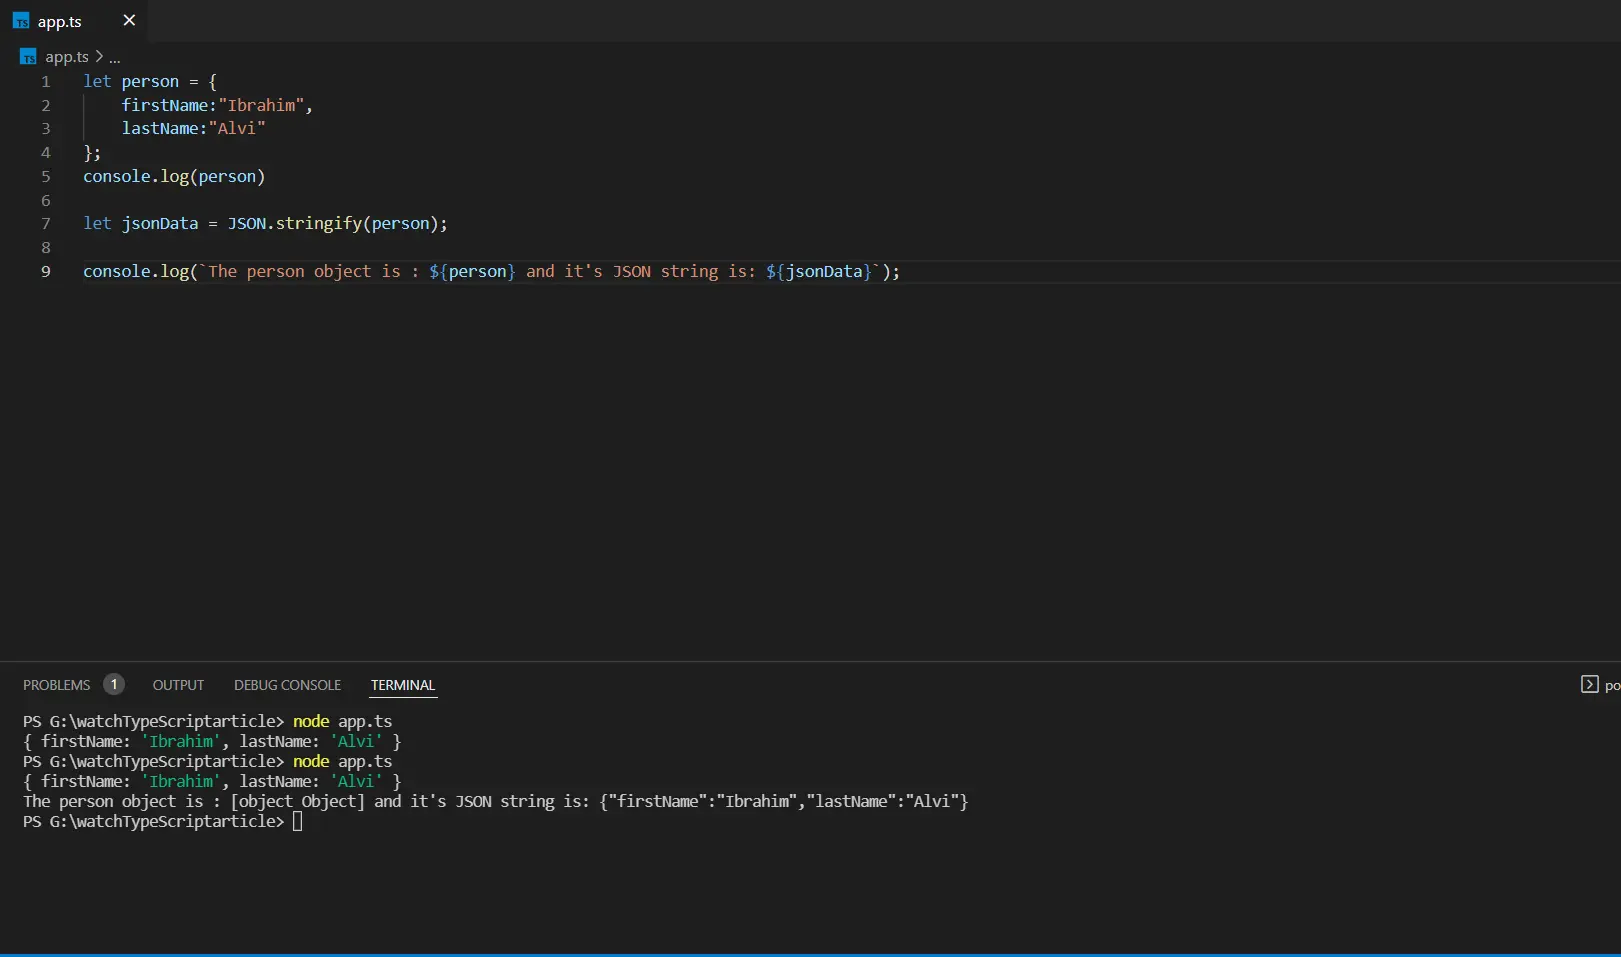The image size is (1621, 957).
Task: Expand the breadcrumb ellipsis next to app.ts
Action: [114, 56]
